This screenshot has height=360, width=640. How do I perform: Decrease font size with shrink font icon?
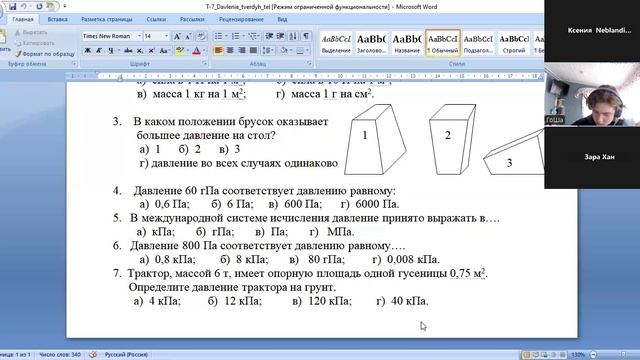(x=188, y=36)
